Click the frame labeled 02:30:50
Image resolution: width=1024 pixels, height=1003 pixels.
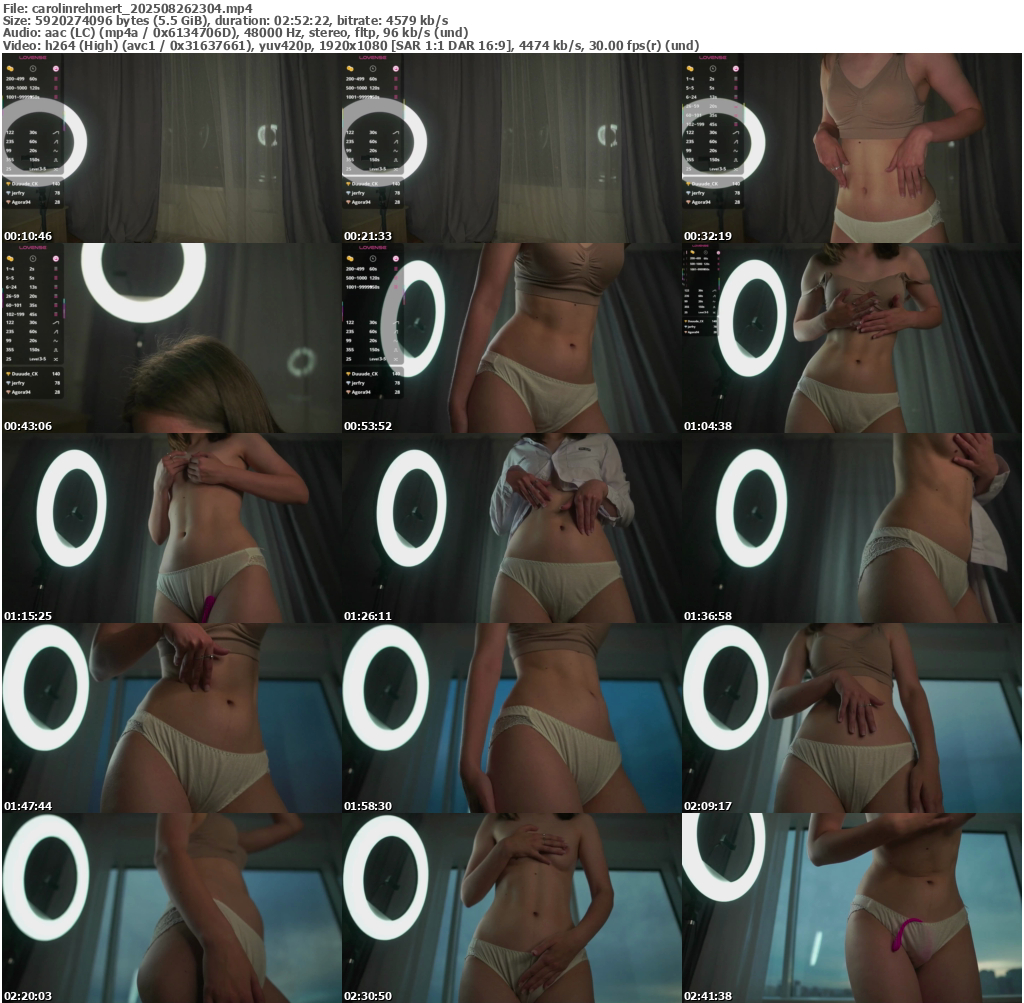[511, 908]
